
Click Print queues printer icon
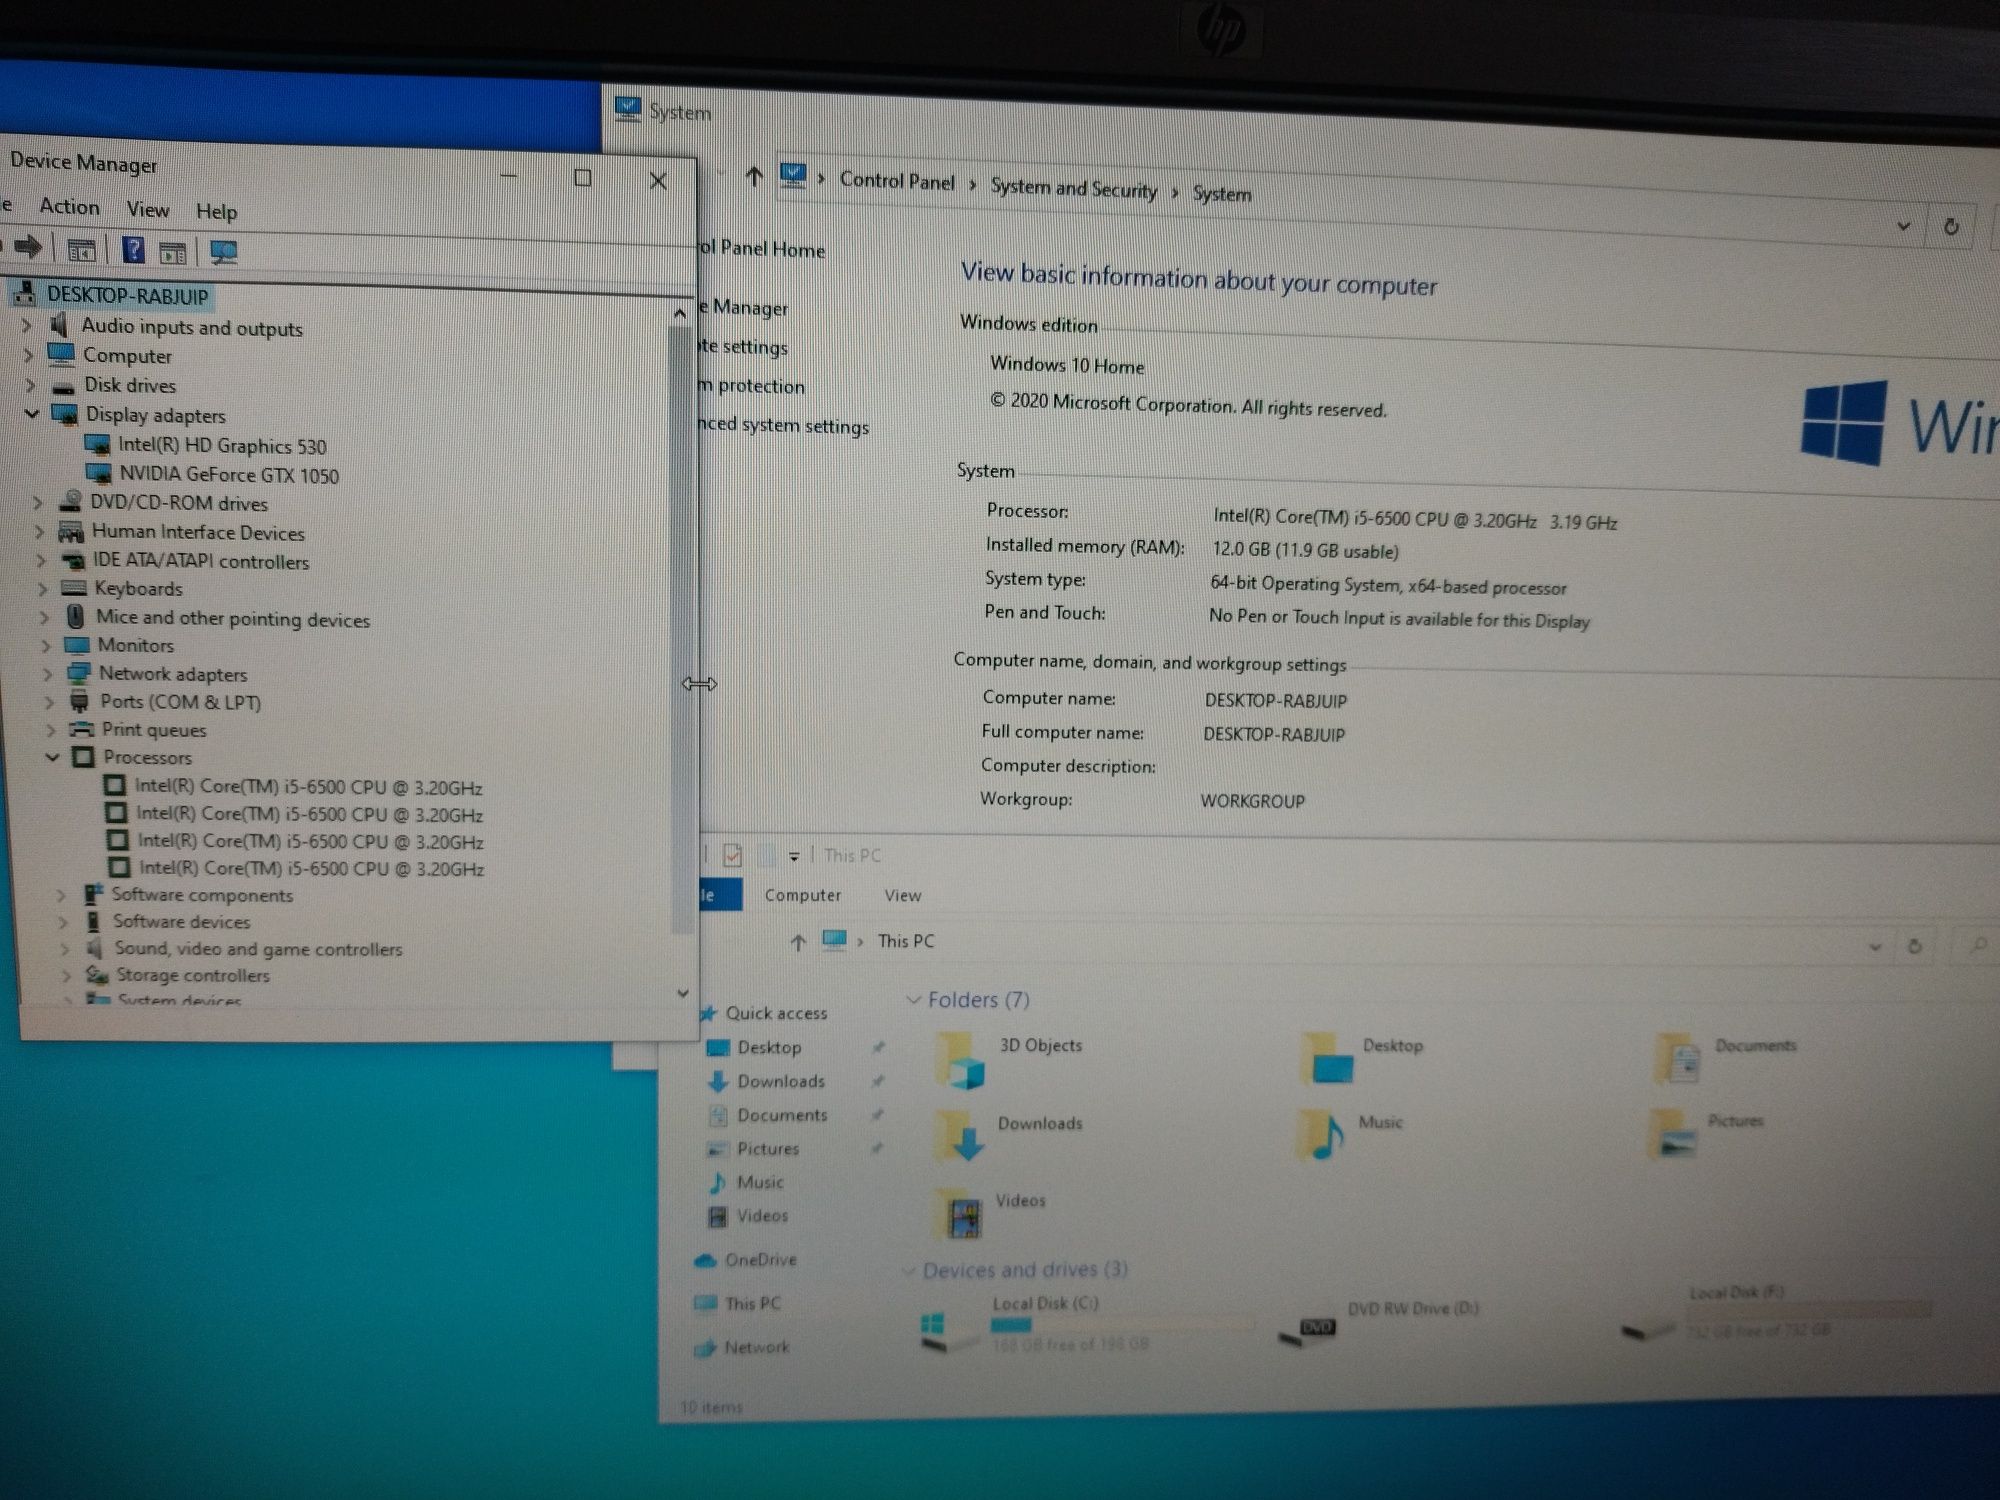pyautogui.click(x=82, y=729)
